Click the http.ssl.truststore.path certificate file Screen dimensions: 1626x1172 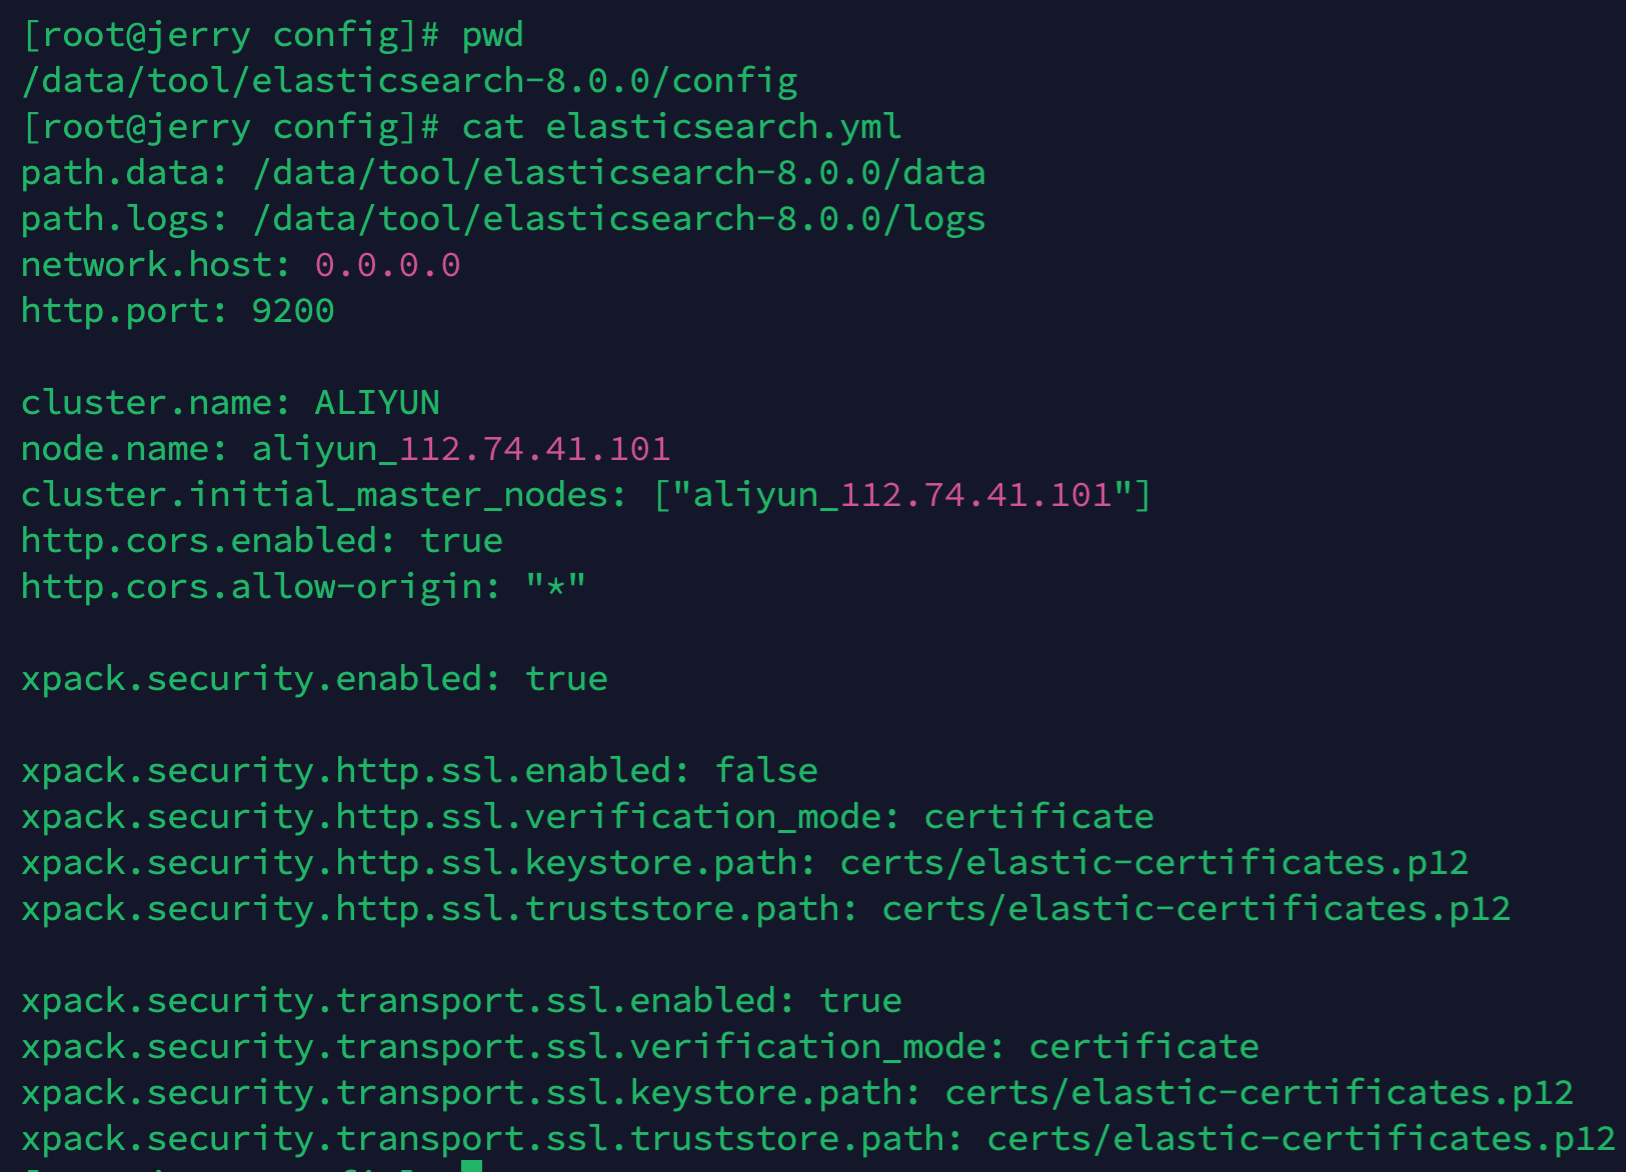[1196, 909]
